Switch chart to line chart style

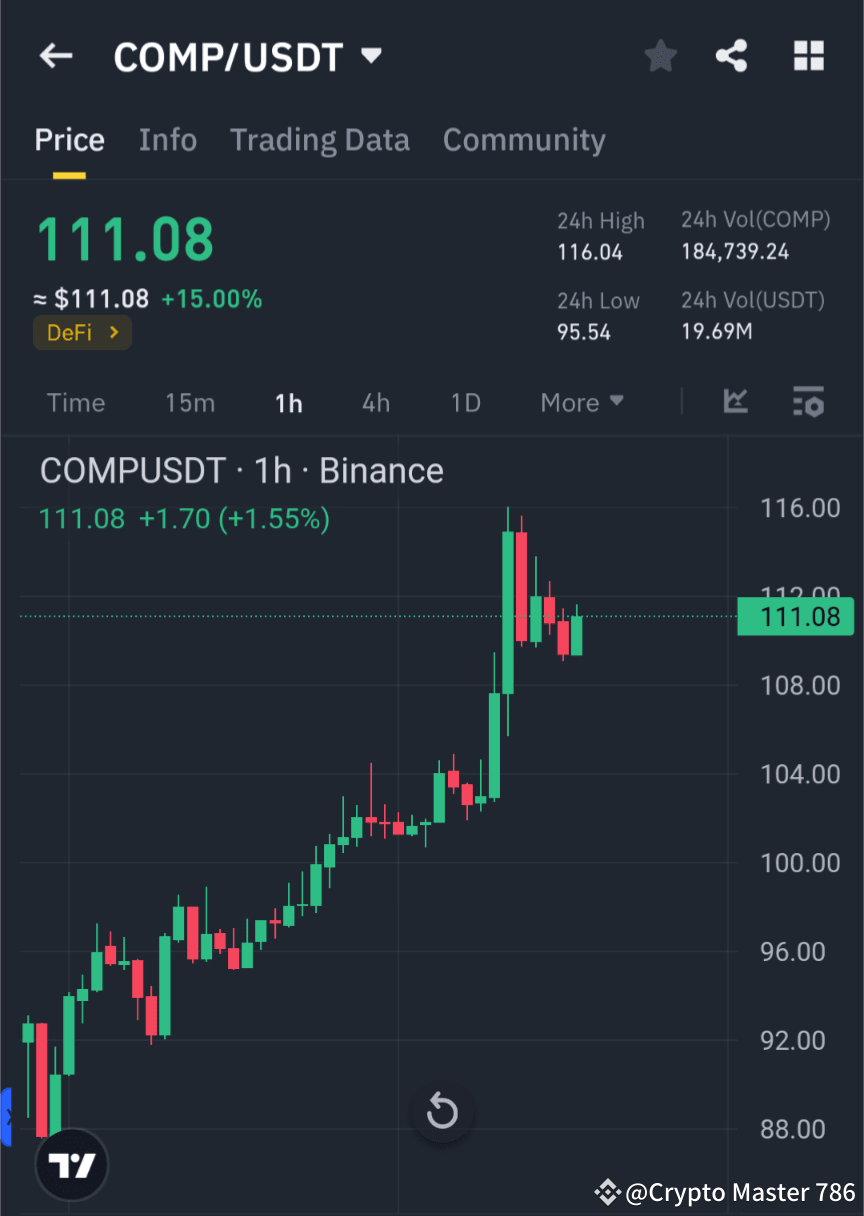[x=736, y=402]
